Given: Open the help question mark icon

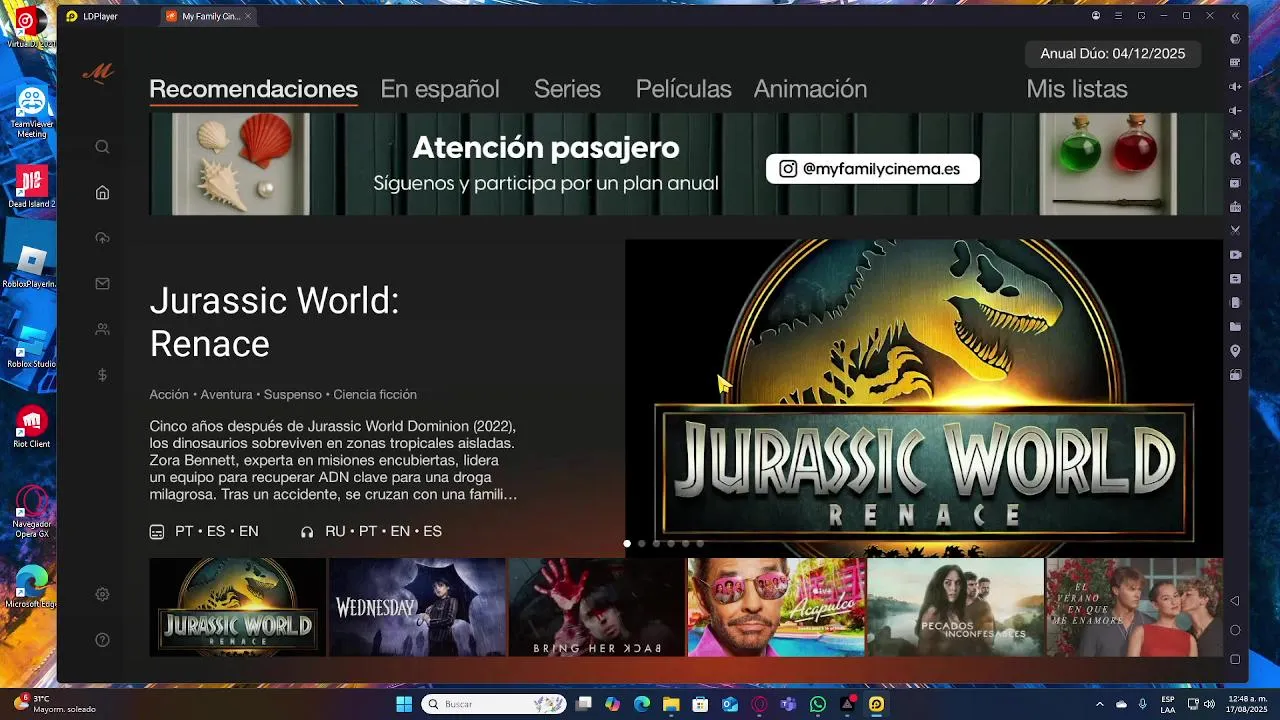Looking at the screenshot, I should pos(102,640).
